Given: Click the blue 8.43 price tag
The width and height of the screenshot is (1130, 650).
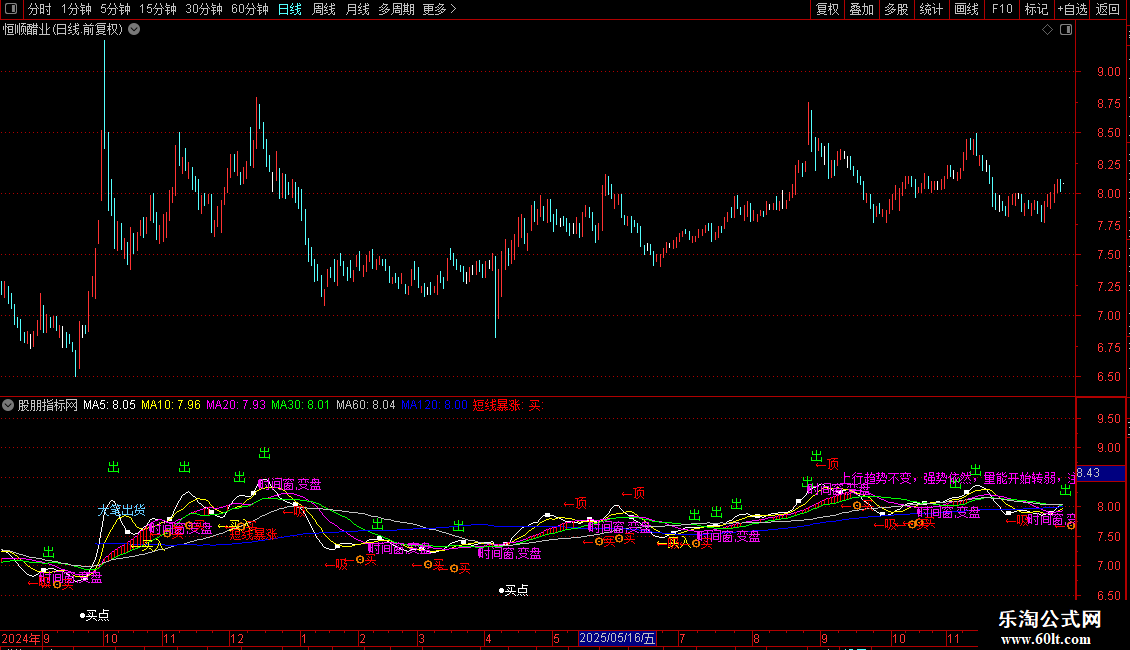Looking at the screenshot, I should click(1100, 473).
